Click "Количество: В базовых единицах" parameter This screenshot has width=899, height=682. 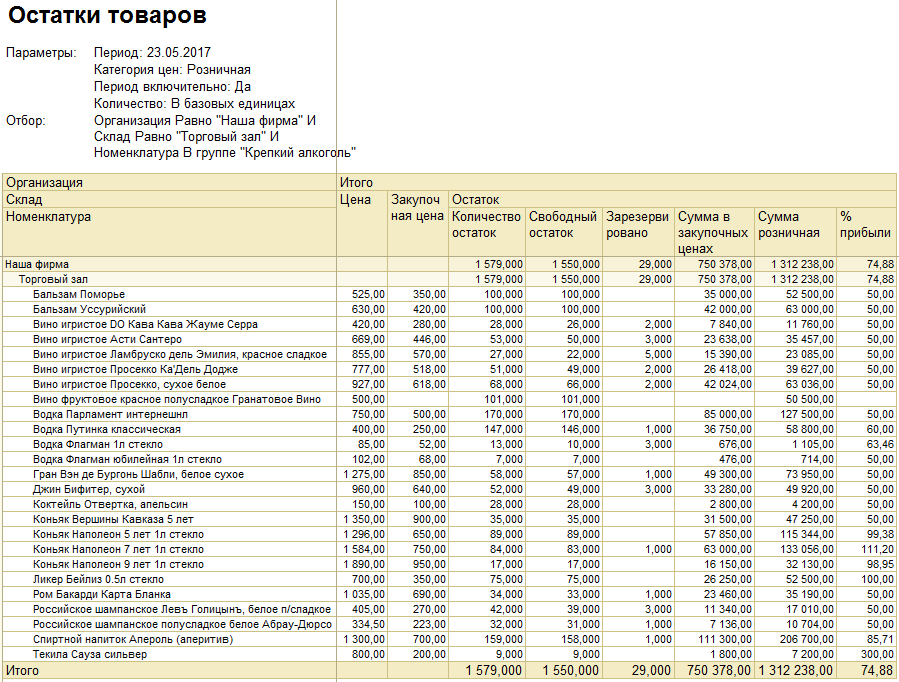pyautogui.click(x=194, y=104)
